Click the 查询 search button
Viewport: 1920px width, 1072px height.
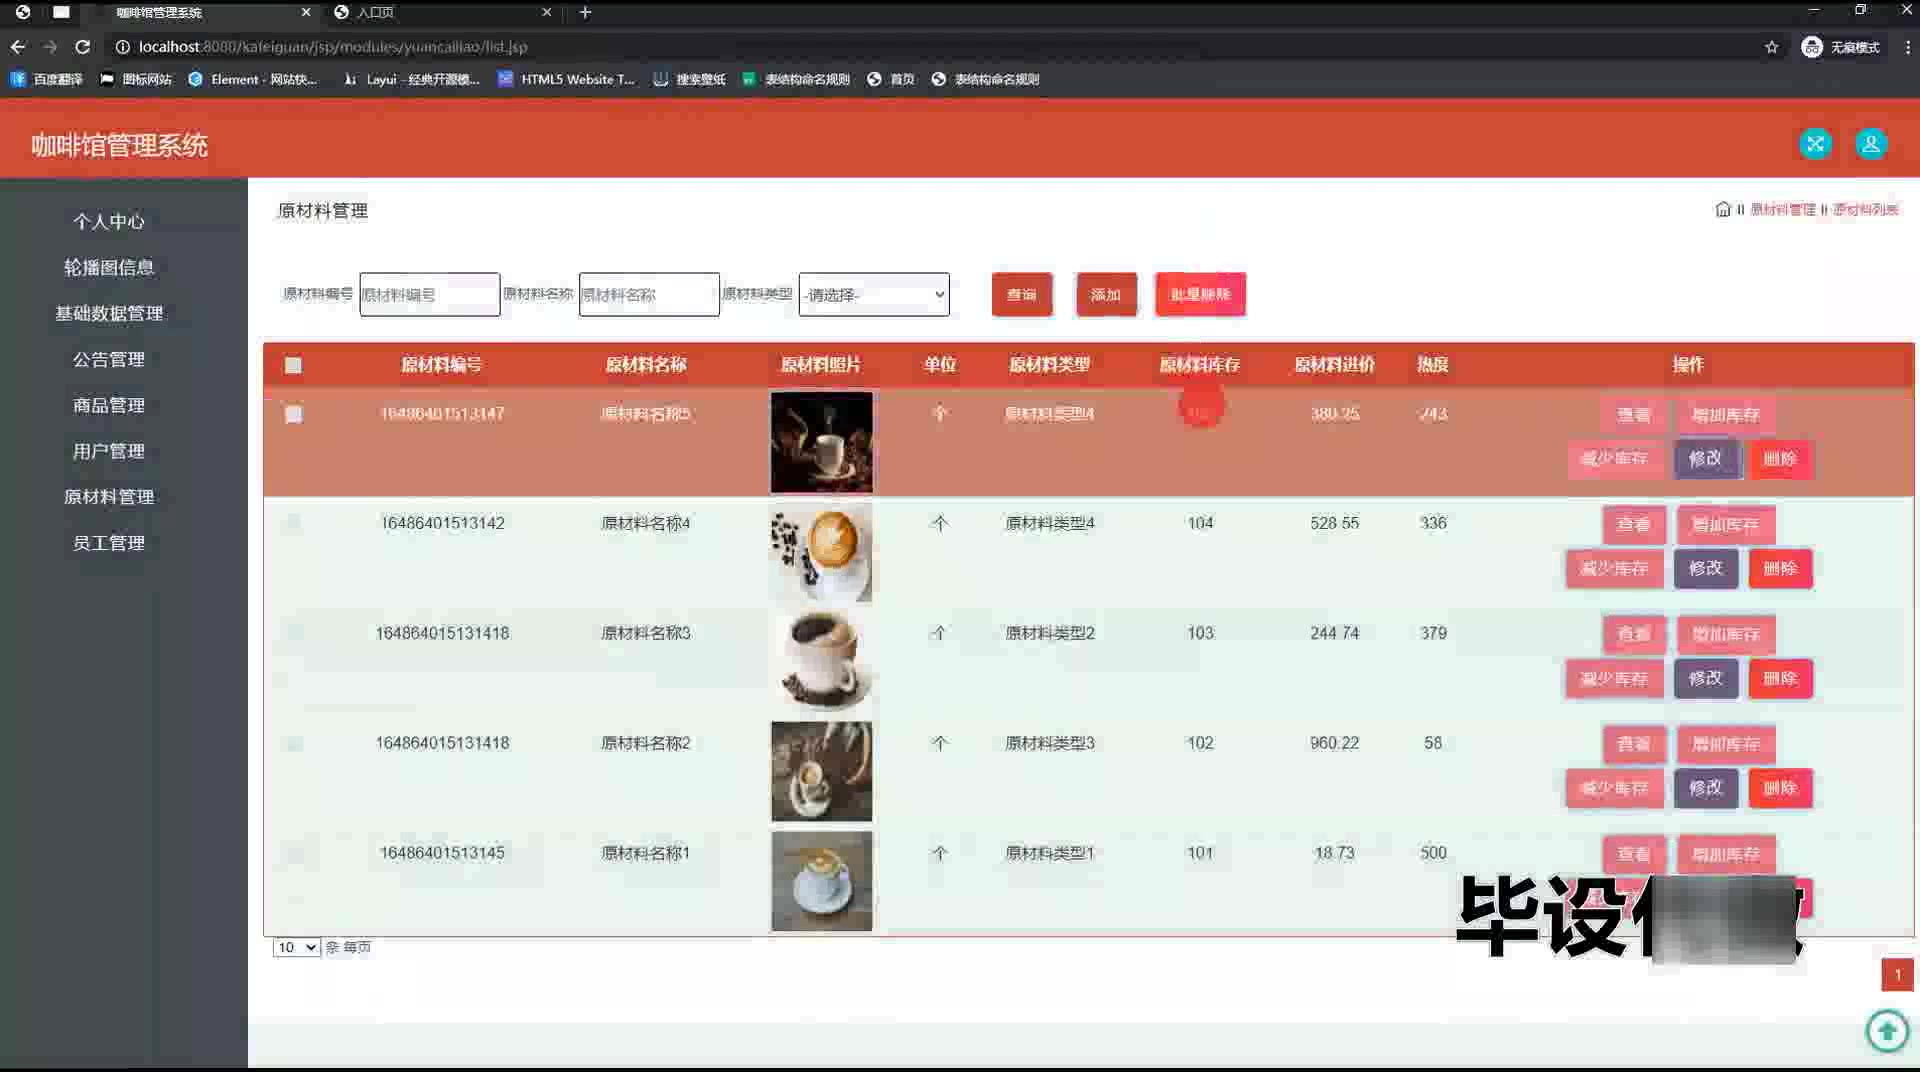pos(1022,294)
